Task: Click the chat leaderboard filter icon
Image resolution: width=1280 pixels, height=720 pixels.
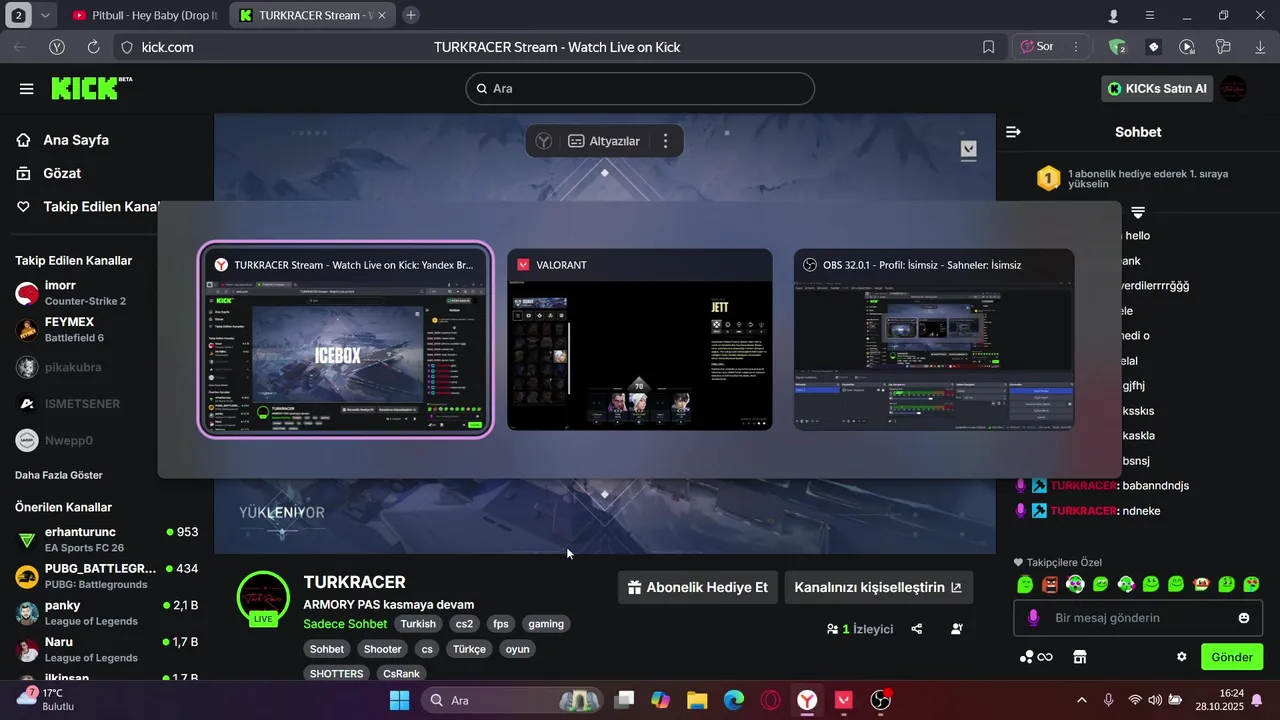Action: [1138, 212]
